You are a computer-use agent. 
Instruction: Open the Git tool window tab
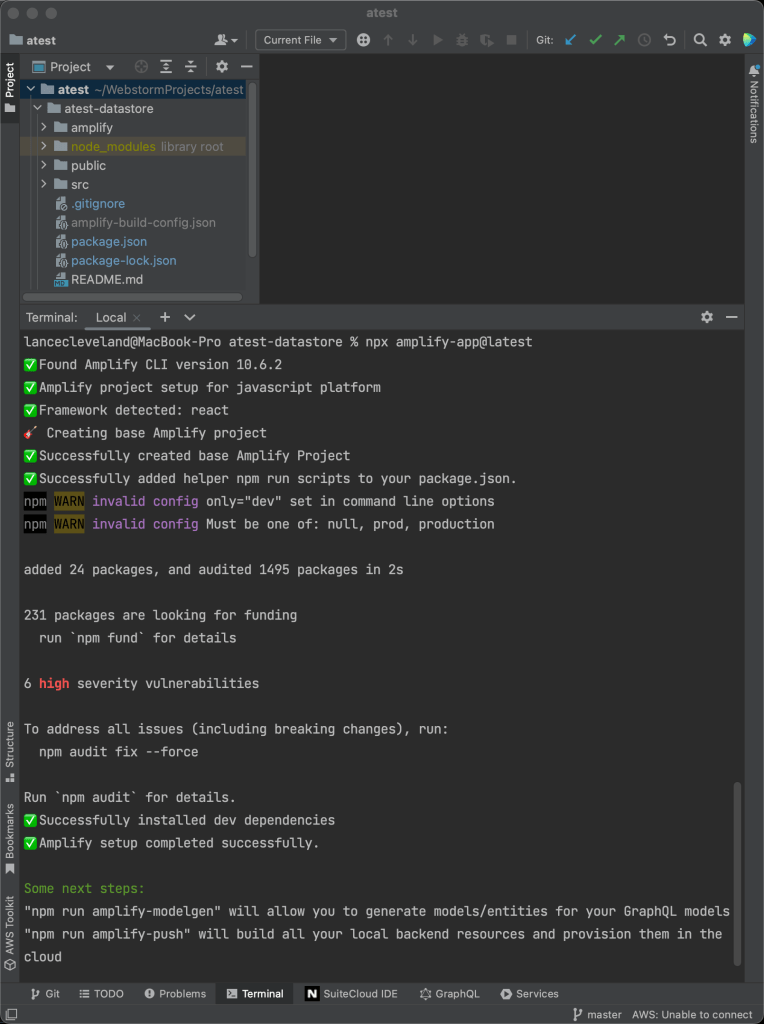click(x=45, y=993)
